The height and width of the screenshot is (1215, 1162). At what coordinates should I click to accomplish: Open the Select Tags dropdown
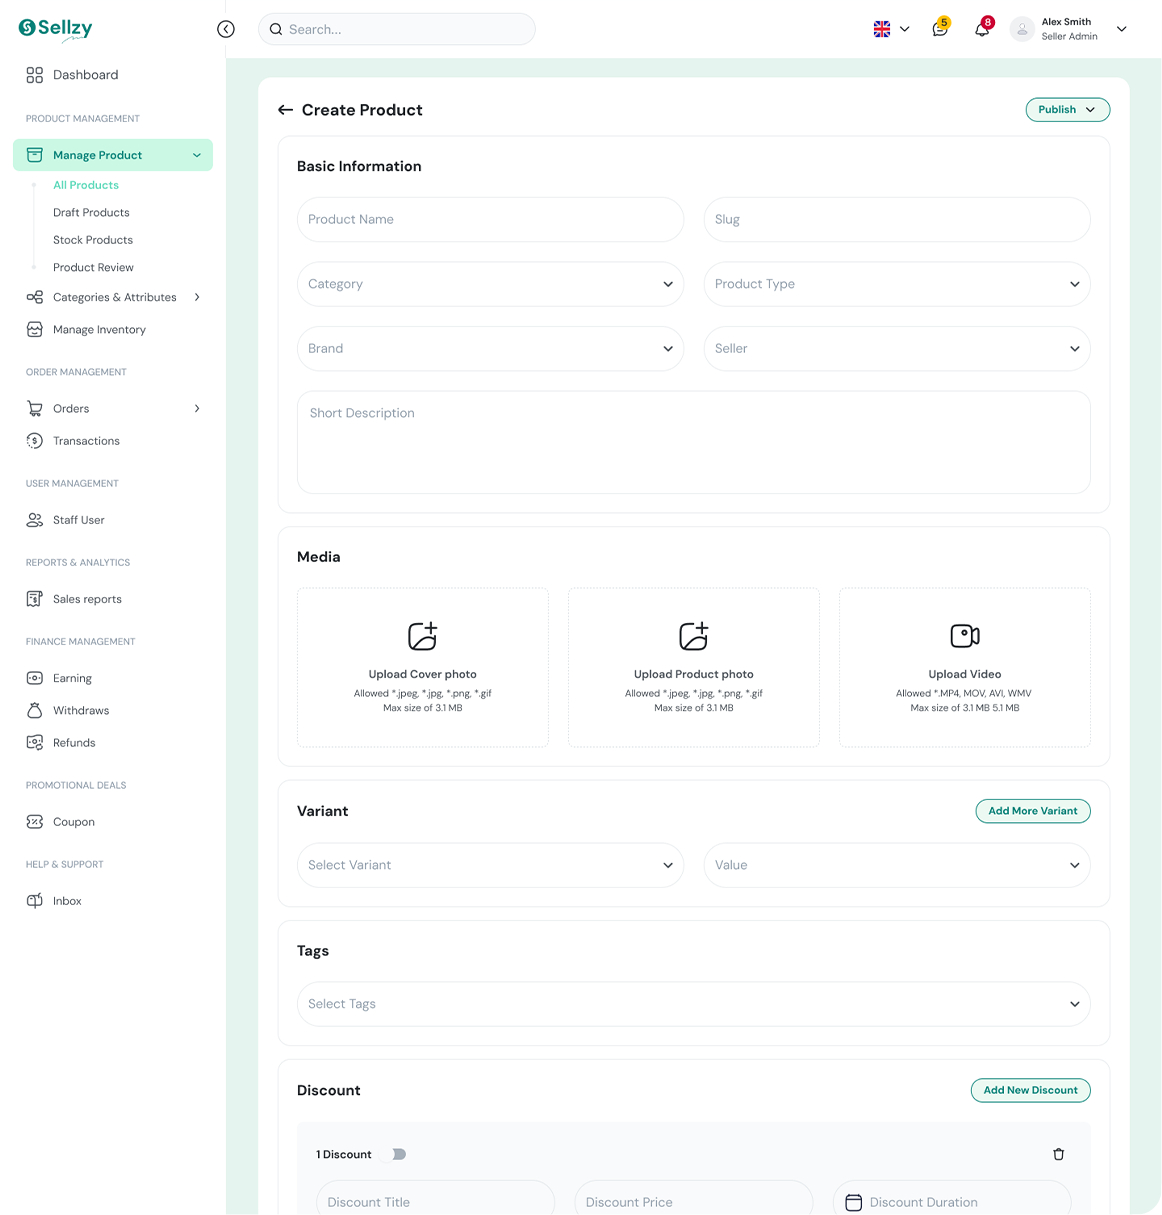694,1004
